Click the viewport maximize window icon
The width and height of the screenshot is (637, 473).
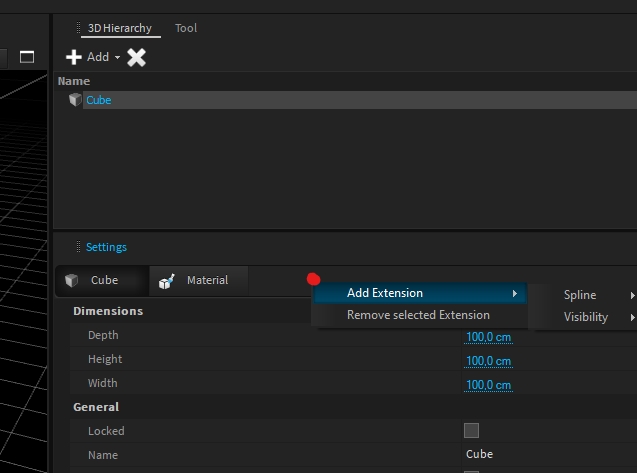pos(27,57)
